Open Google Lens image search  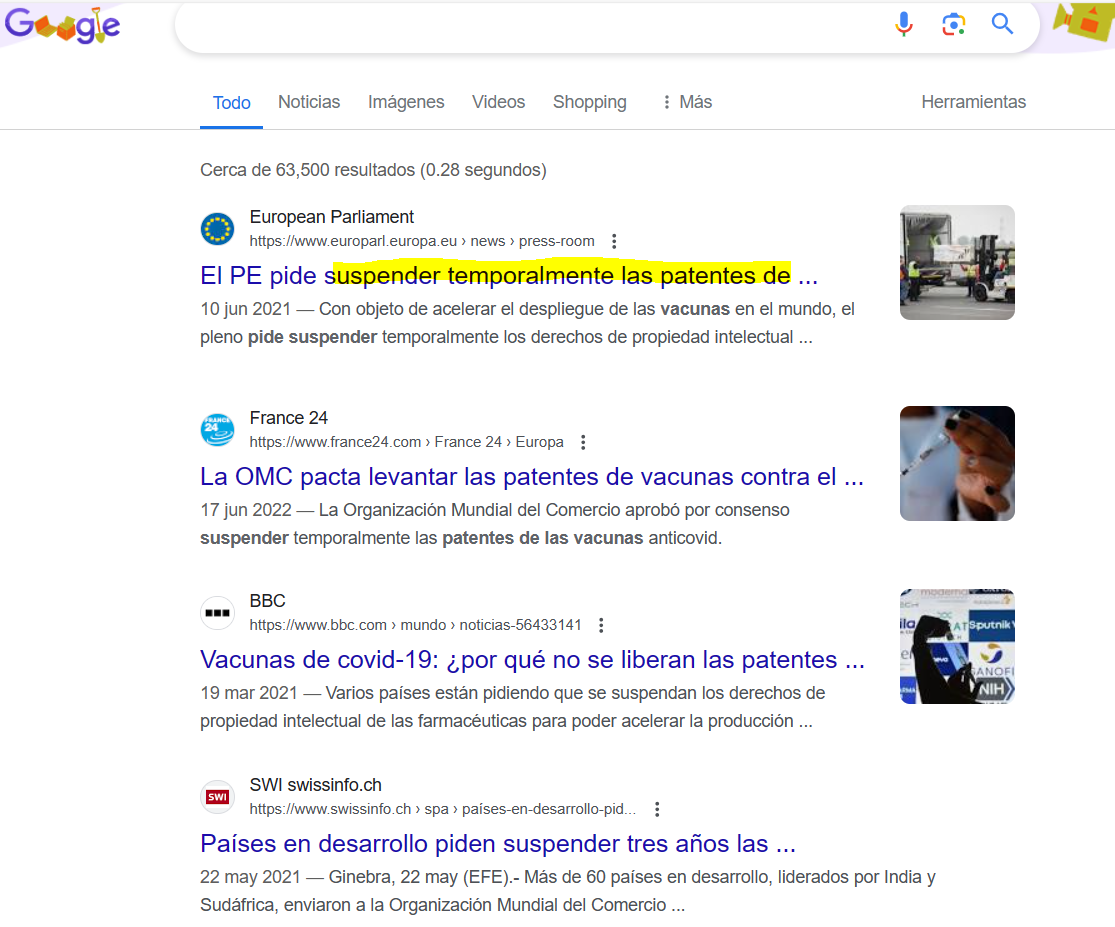click(954, 24)
